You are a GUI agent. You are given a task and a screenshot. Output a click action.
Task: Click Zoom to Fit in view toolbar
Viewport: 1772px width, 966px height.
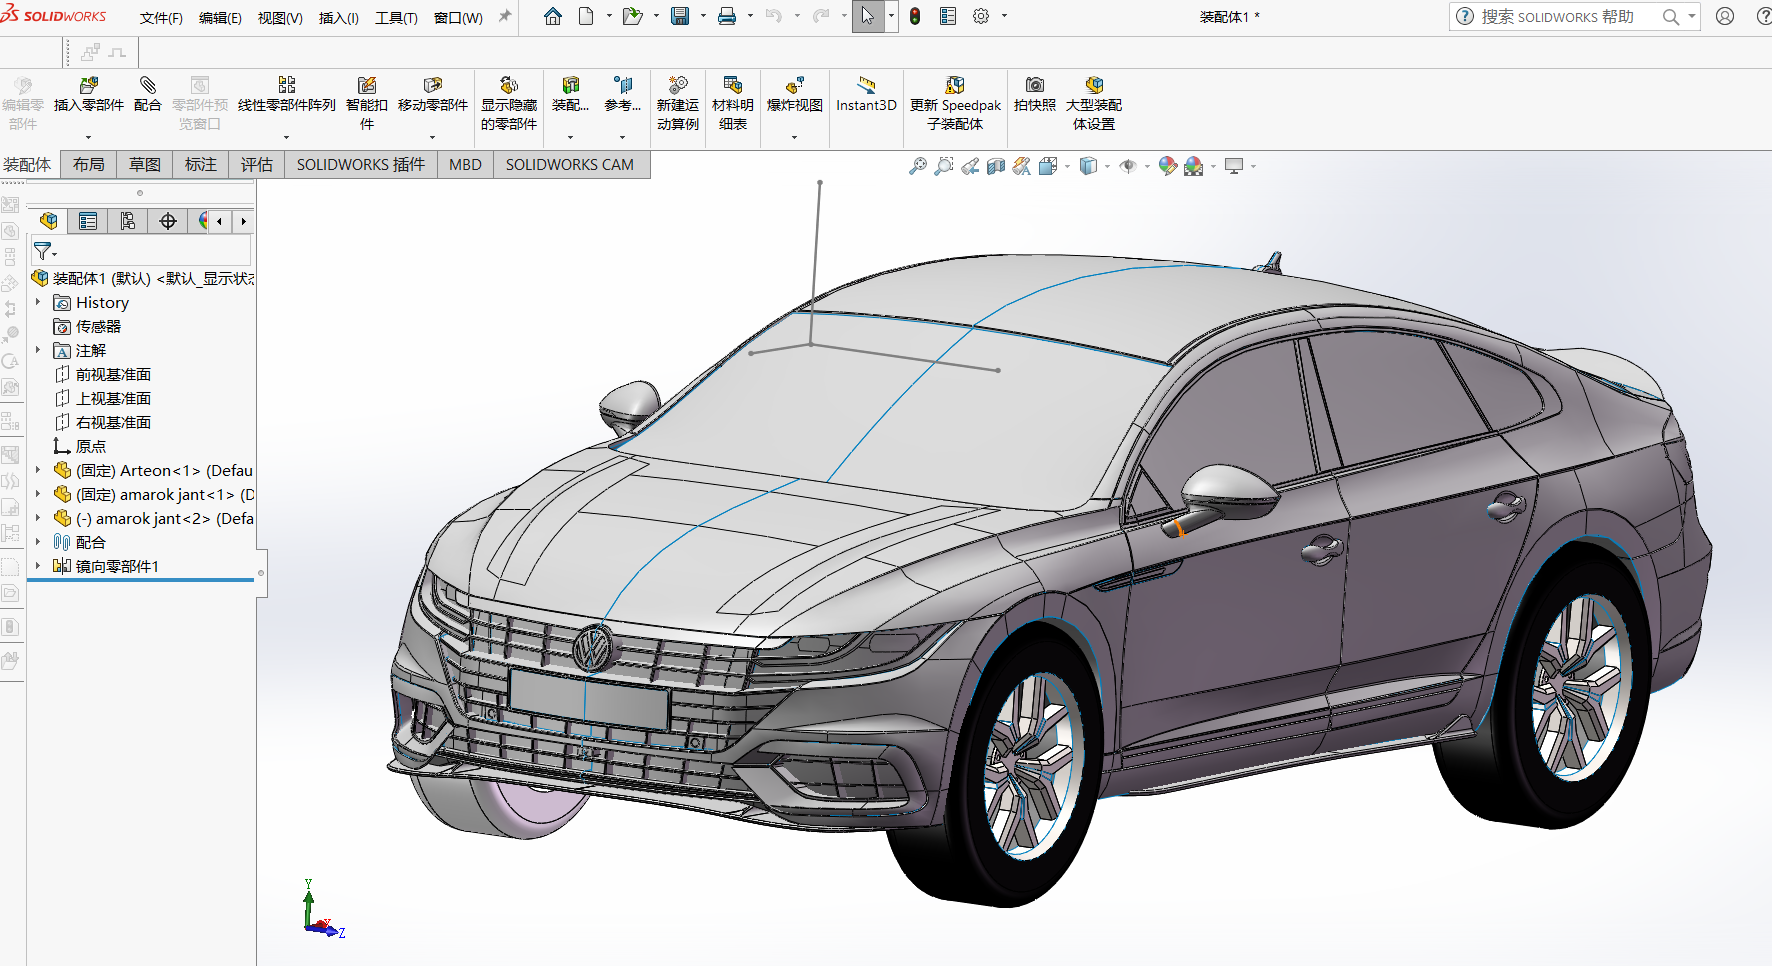(918, 166)
